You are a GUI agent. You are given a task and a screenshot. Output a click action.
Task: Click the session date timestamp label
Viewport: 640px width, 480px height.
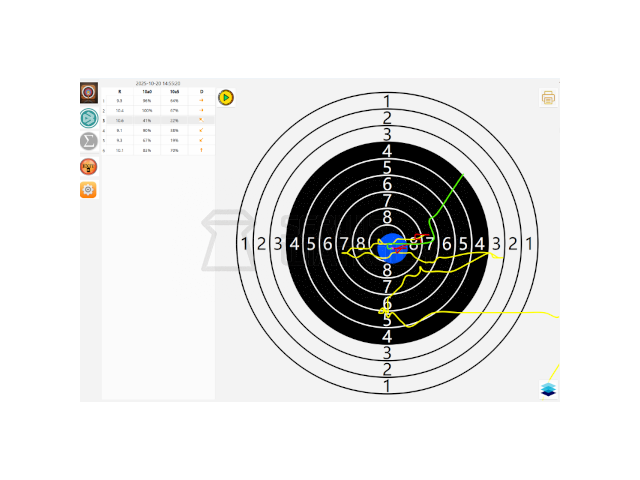click(158, 83)
